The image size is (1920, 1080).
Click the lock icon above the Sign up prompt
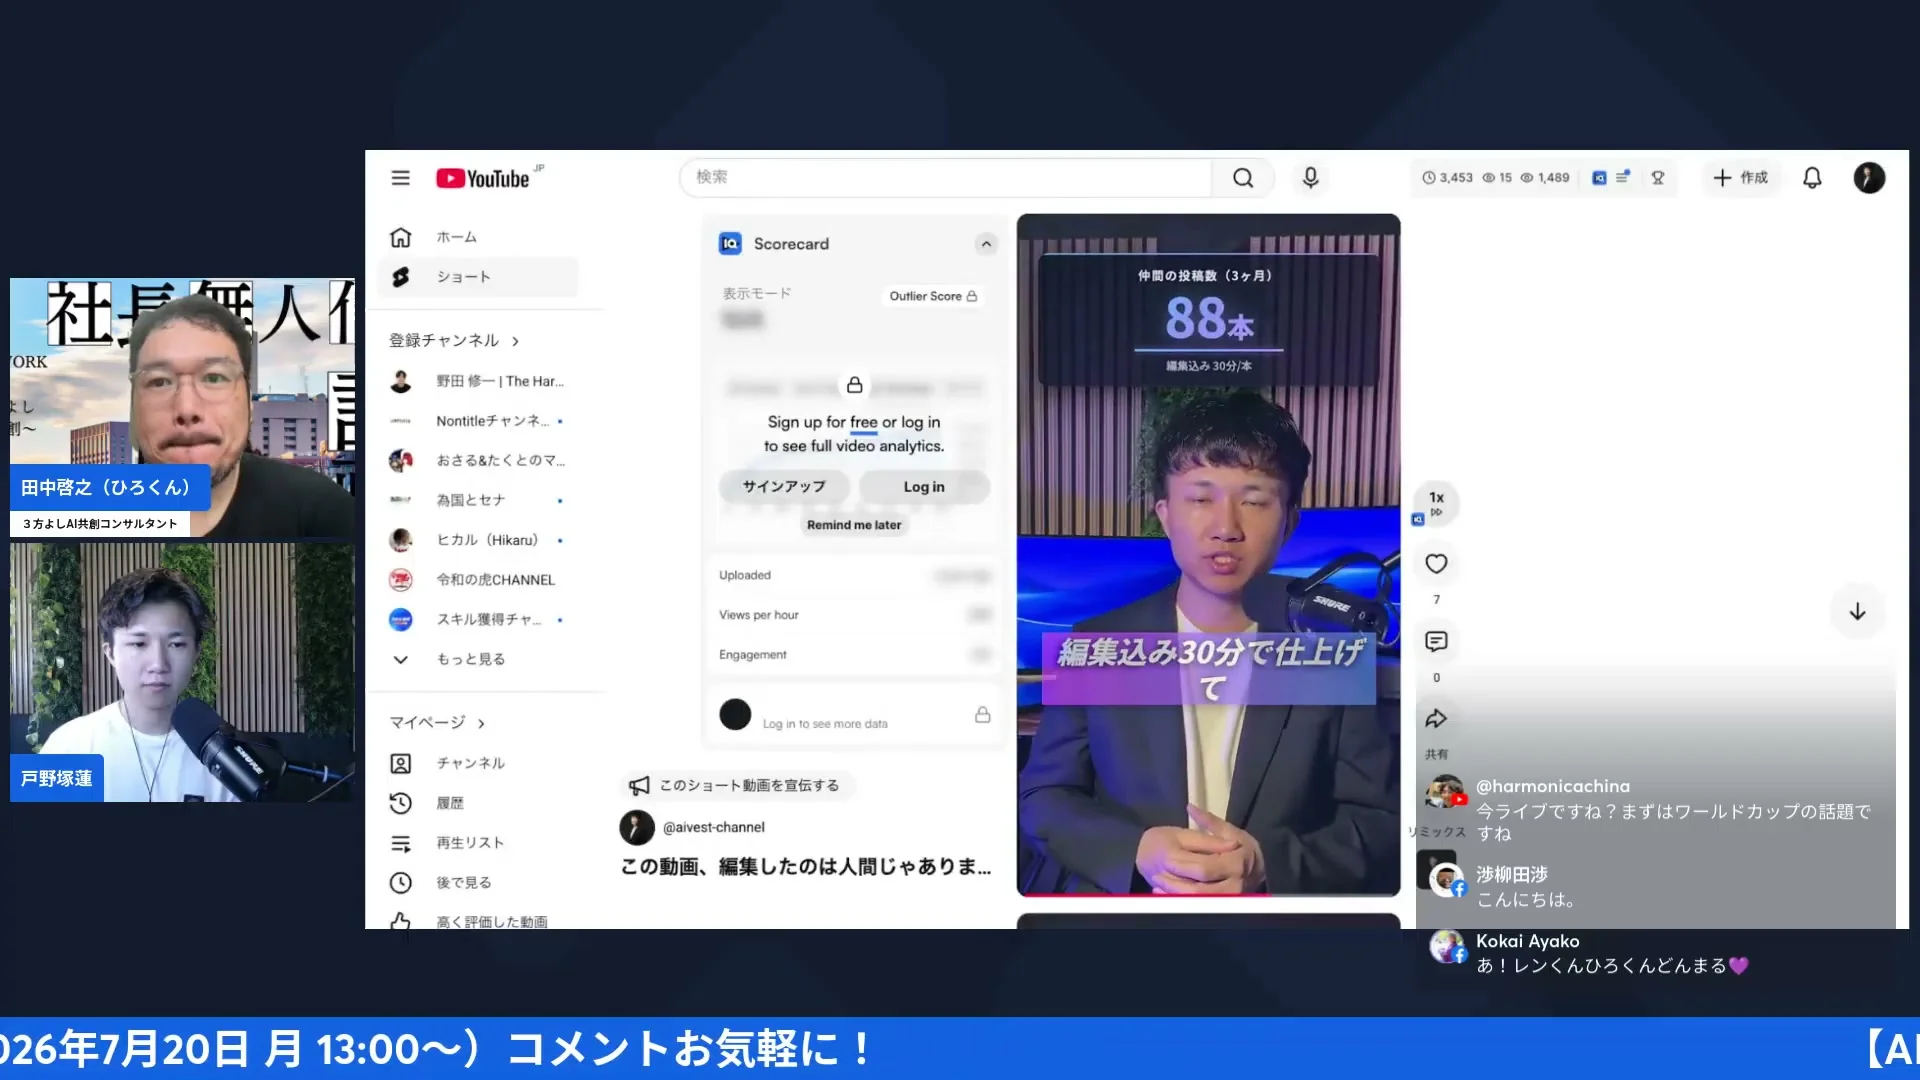pyautogui.click(x=854, y=385)
